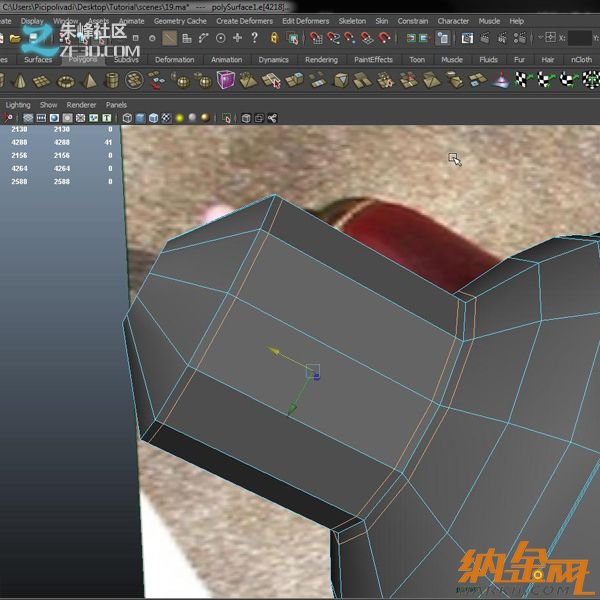
Task: Create a polygon pyramid from the shelf
Action: coord(89,81)
